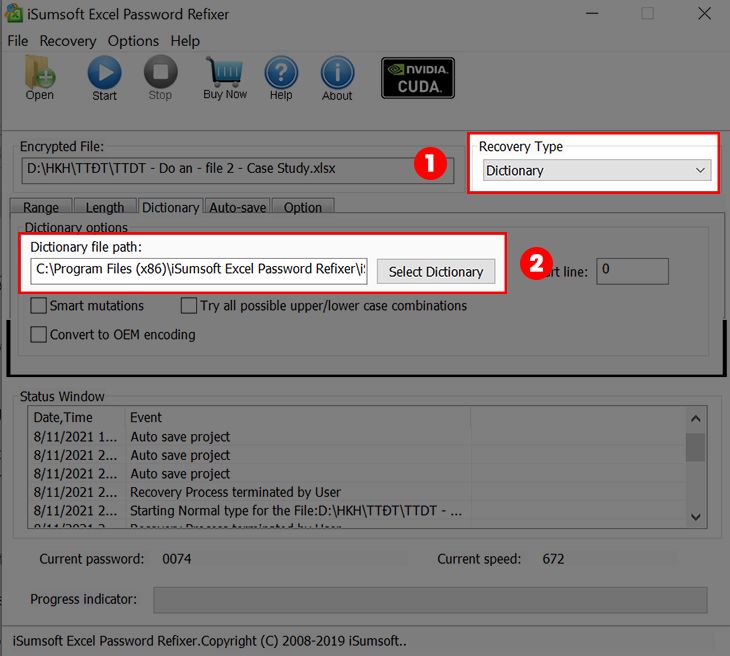
Task: Click the app icon in title bar
Action: (16, 13)
